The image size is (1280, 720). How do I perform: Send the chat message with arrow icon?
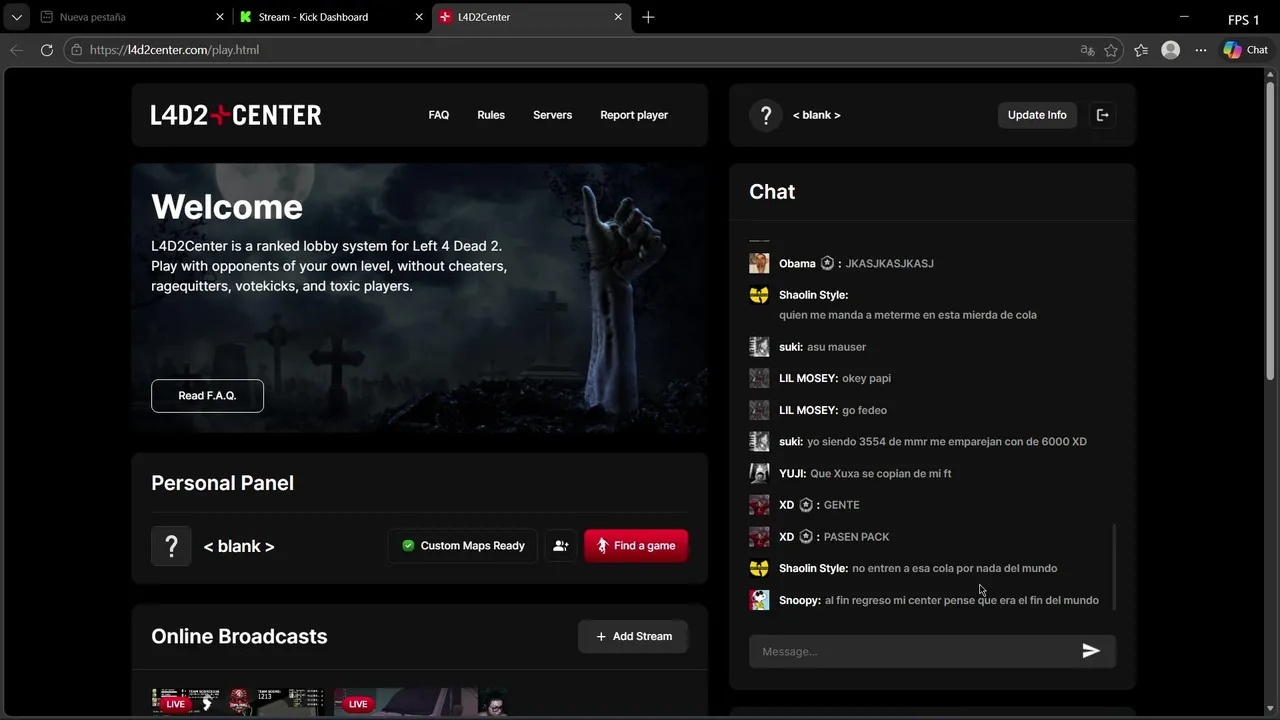1091,652
